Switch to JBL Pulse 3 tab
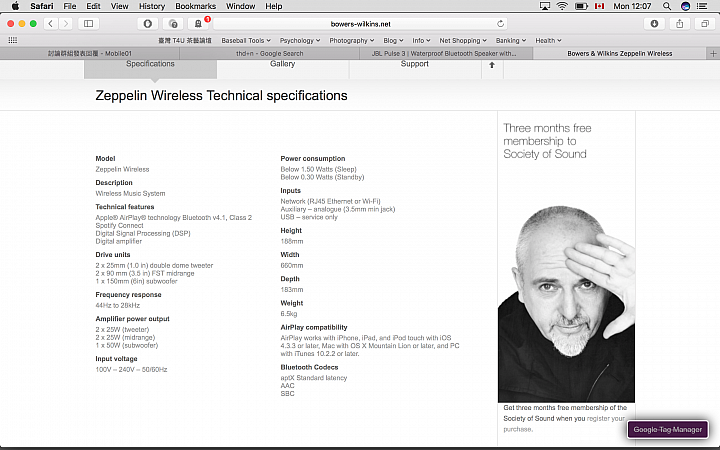The height and width of the screenshot is (450, 720). pos(444,54)
